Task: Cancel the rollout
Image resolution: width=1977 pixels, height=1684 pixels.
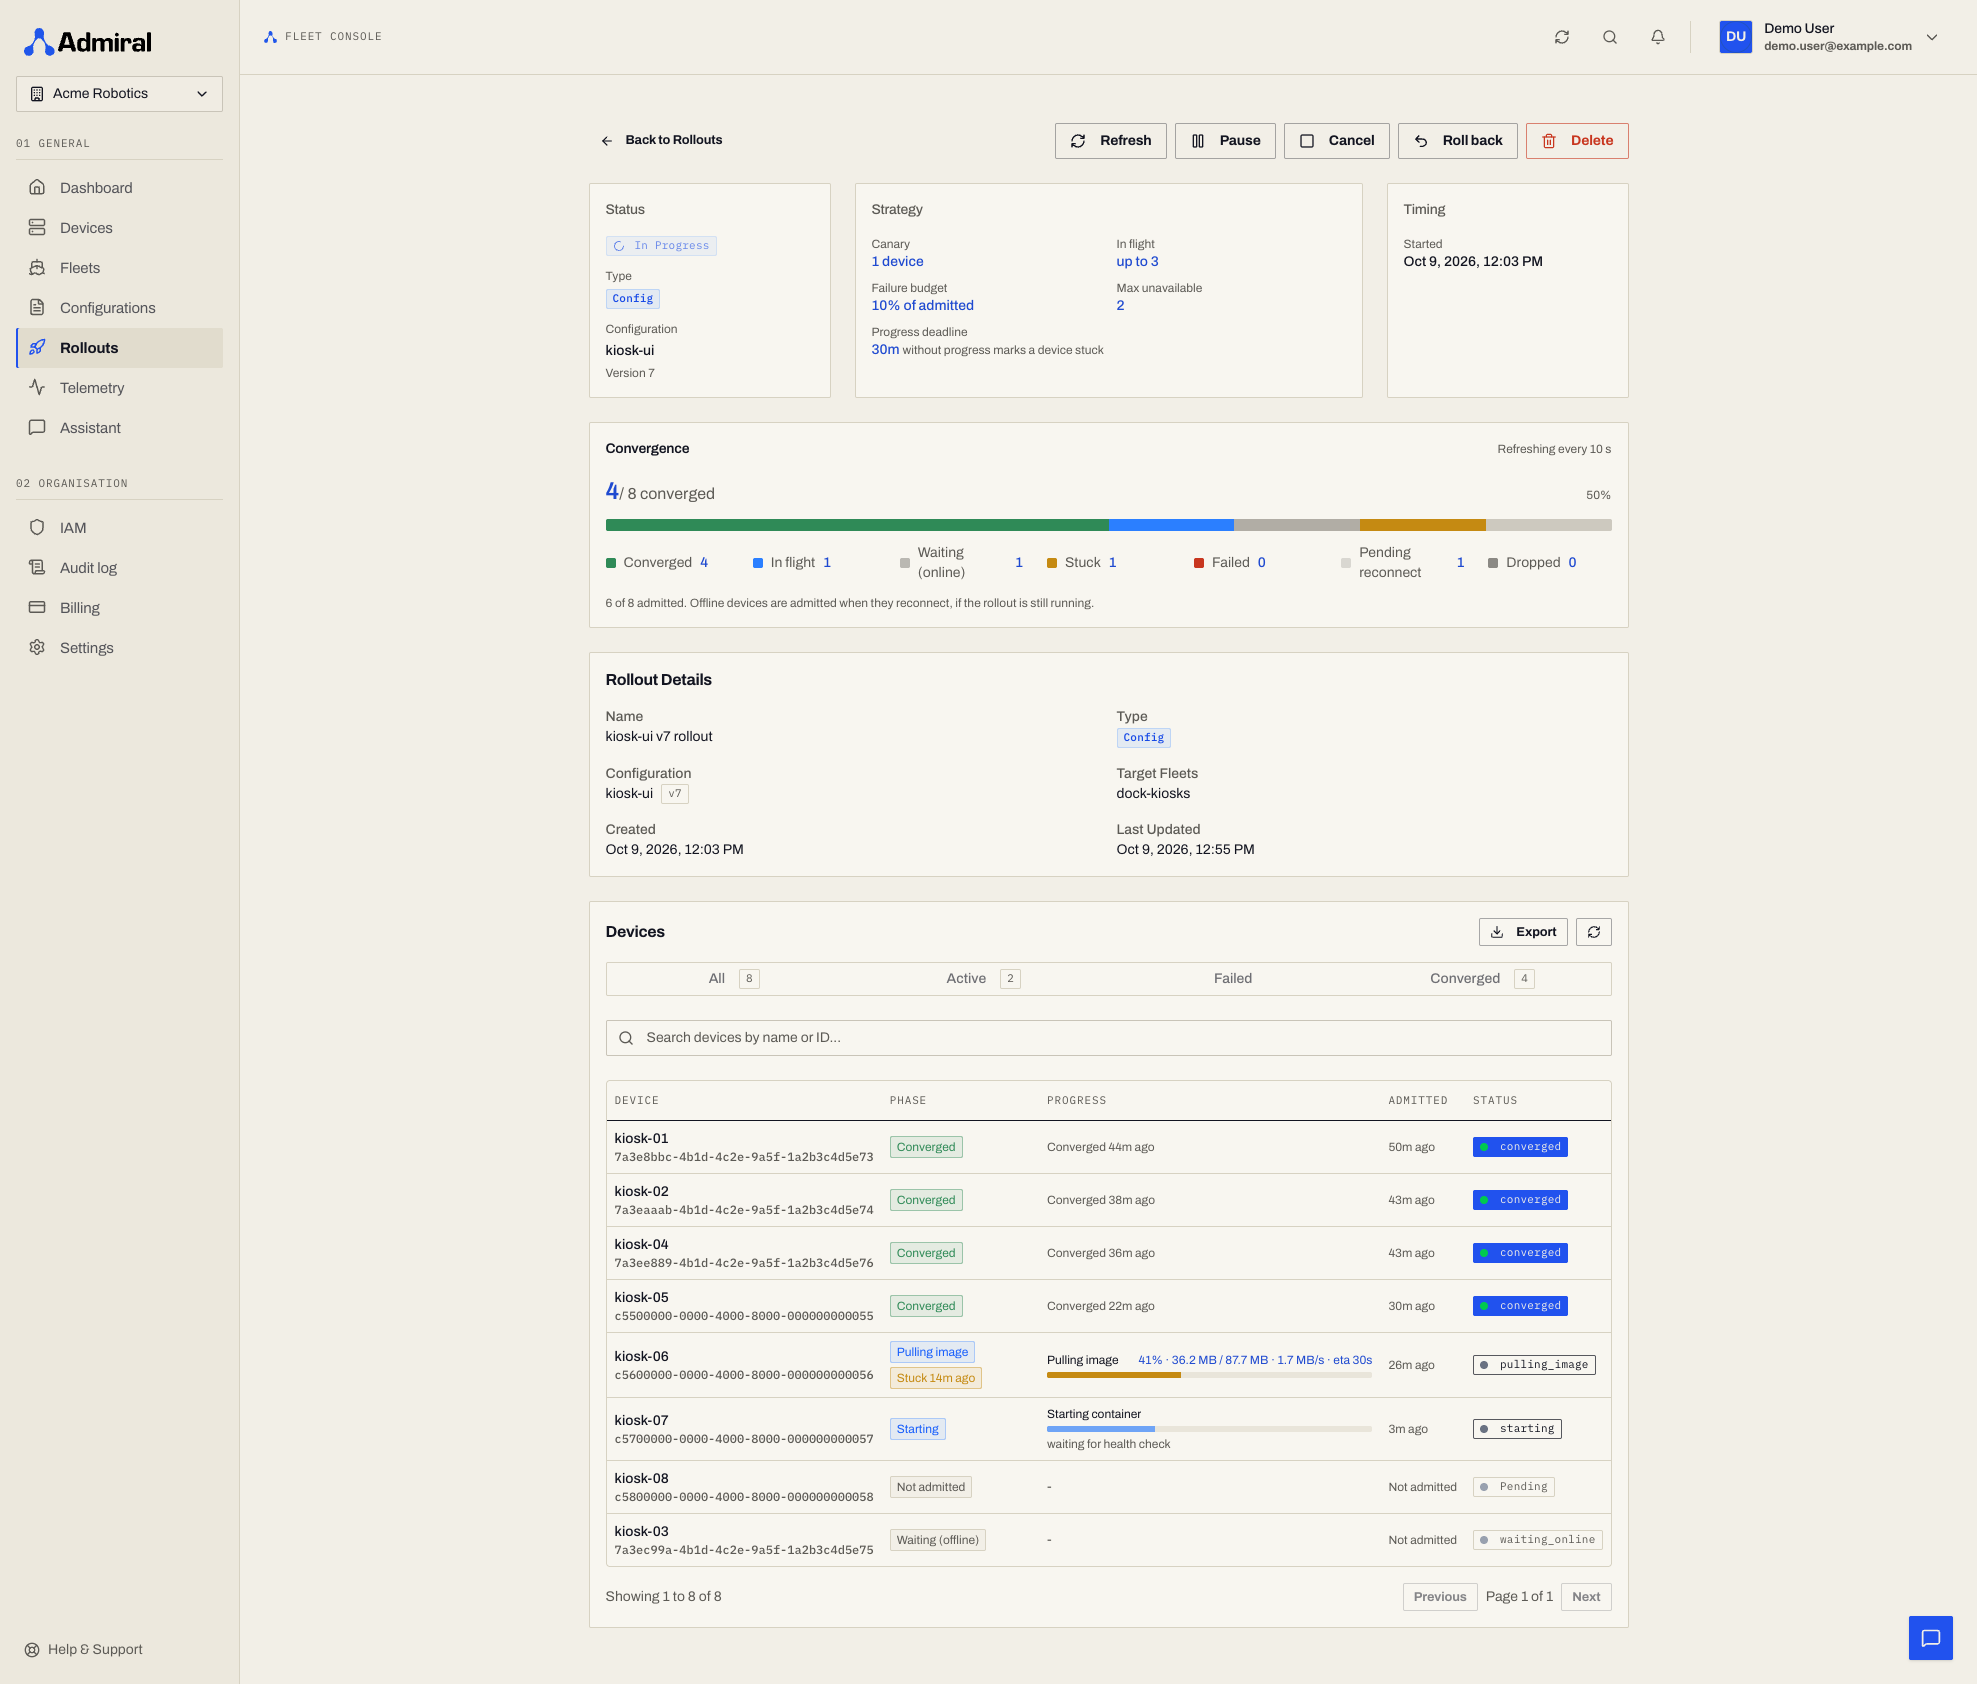Action: [1336, 141]
